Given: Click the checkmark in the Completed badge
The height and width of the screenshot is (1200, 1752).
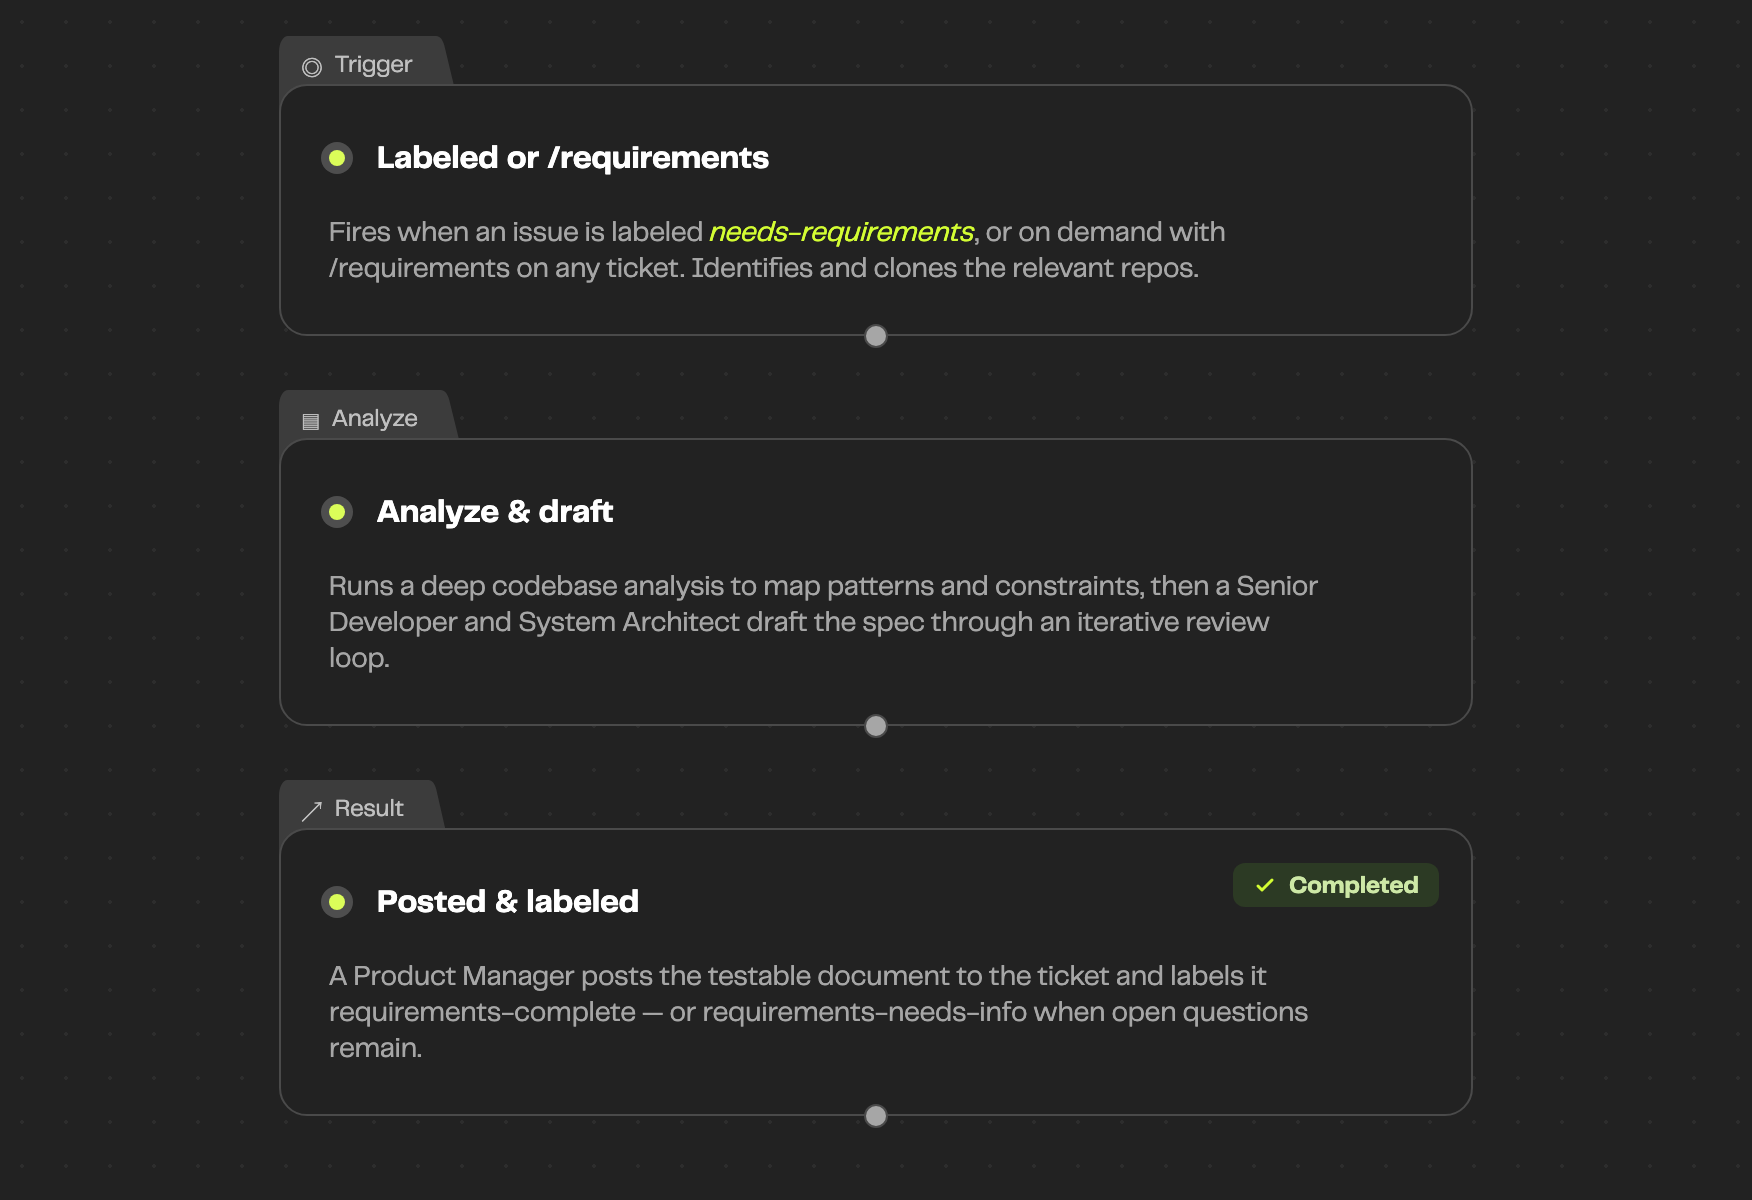Looking at the screenshot, I should [x=1265, y=885].
